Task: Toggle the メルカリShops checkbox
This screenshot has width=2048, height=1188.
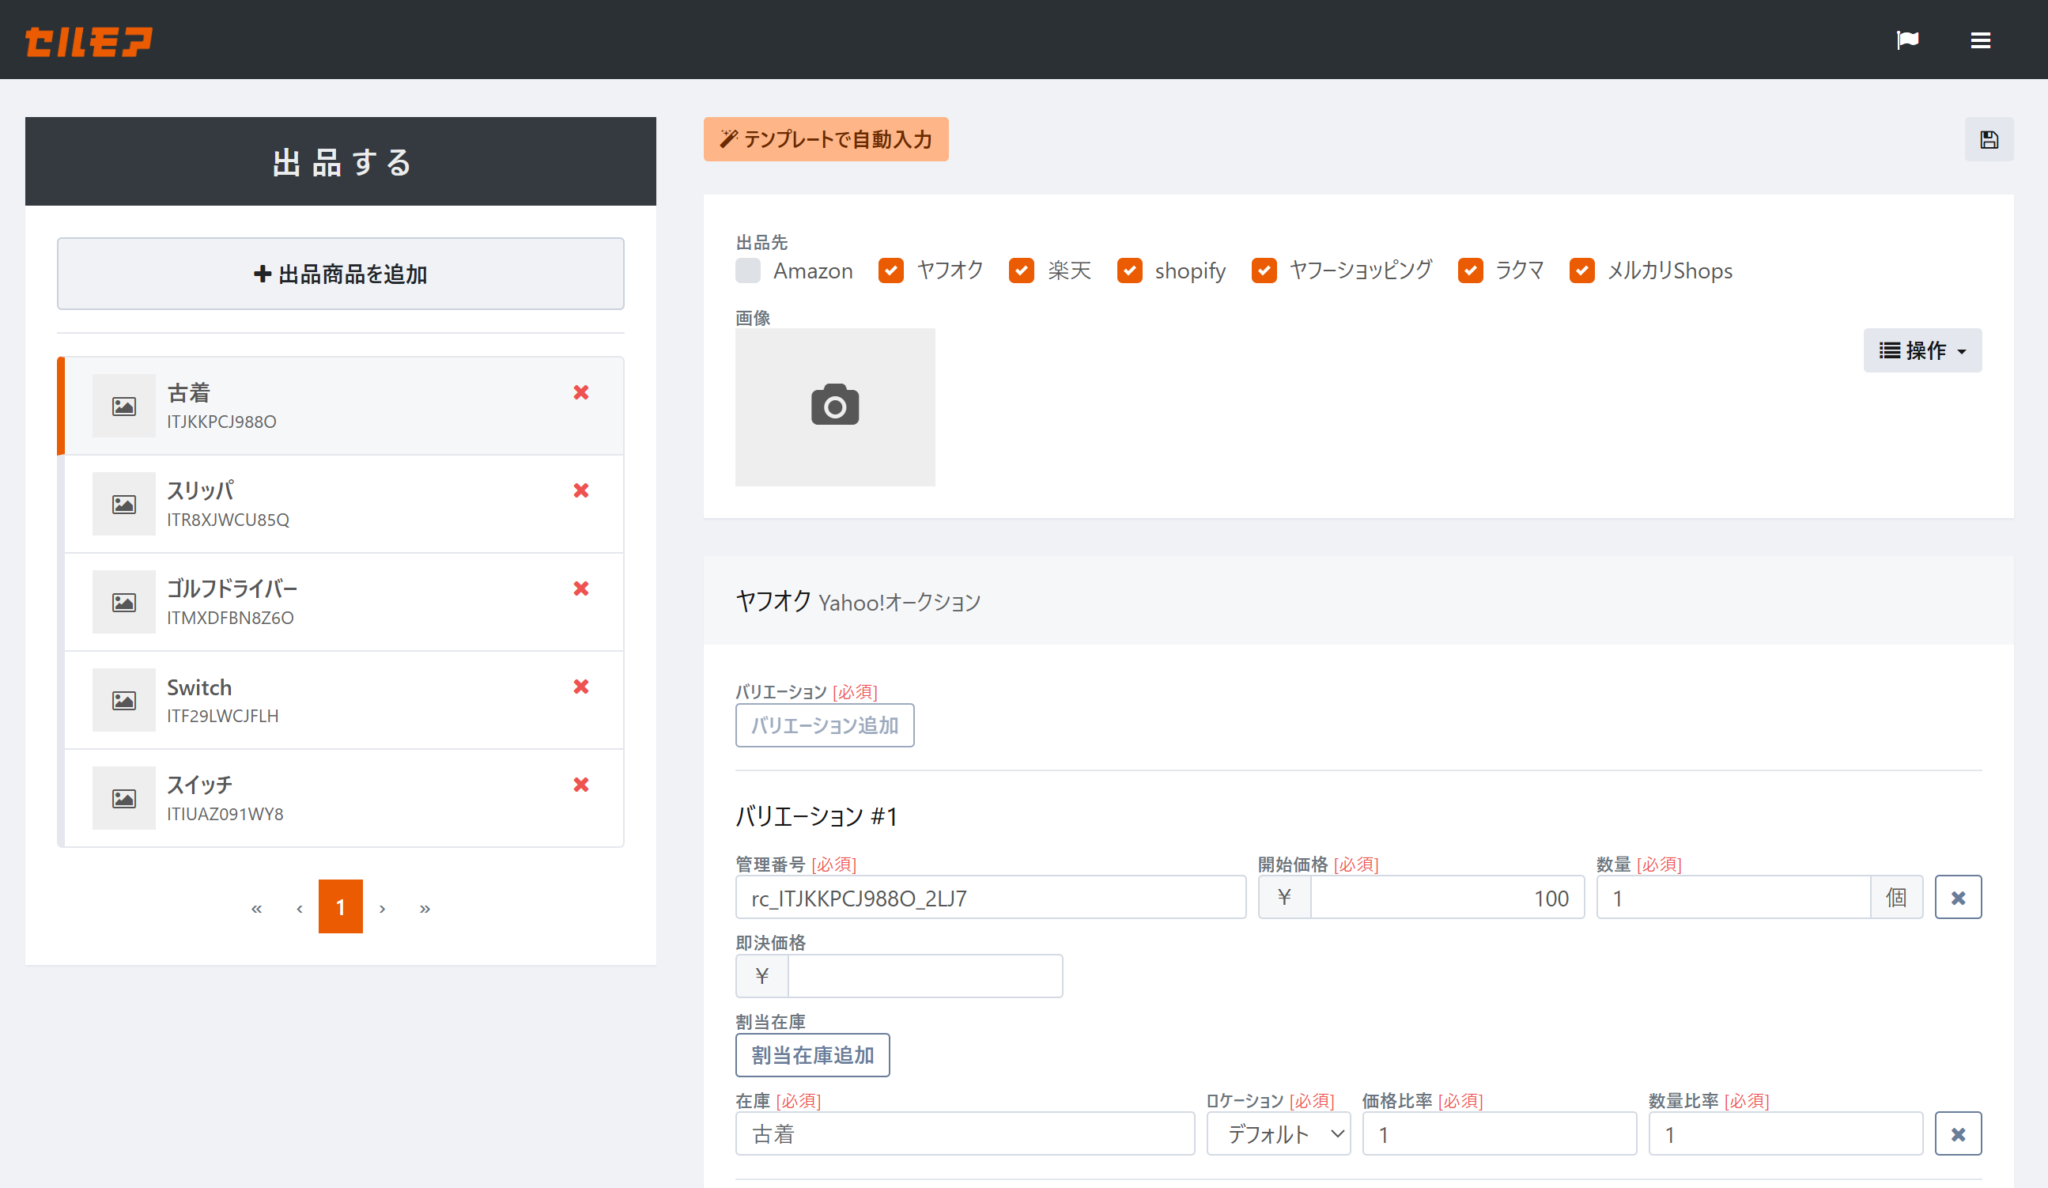Action: (x=1582, y=271)
